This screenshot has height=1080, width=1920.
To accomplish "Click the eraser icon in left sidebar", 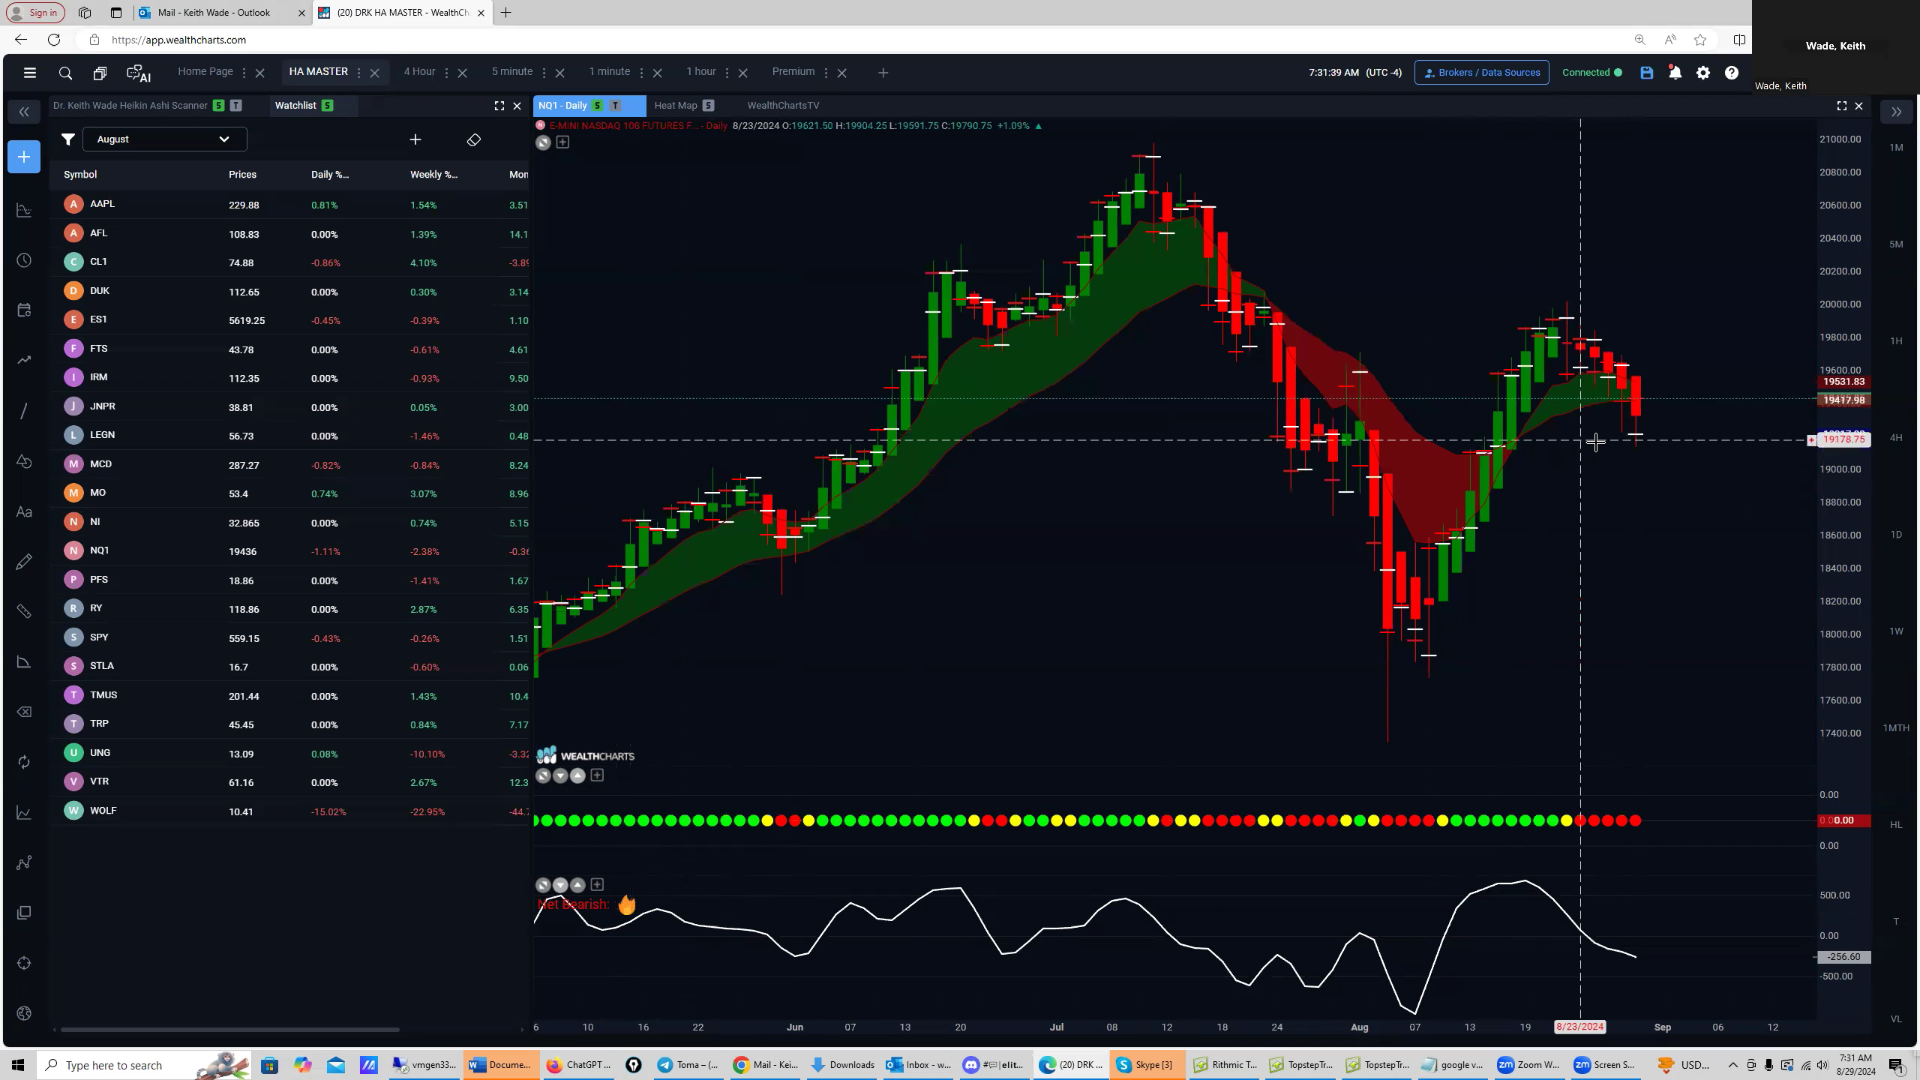I will [24, 712].
